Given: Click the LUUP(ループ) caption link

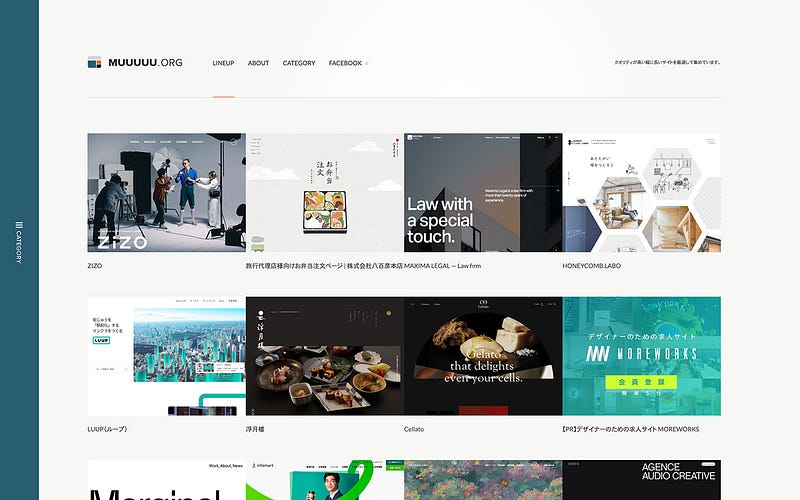Looking at the screenshot, I should coord(107,429).
